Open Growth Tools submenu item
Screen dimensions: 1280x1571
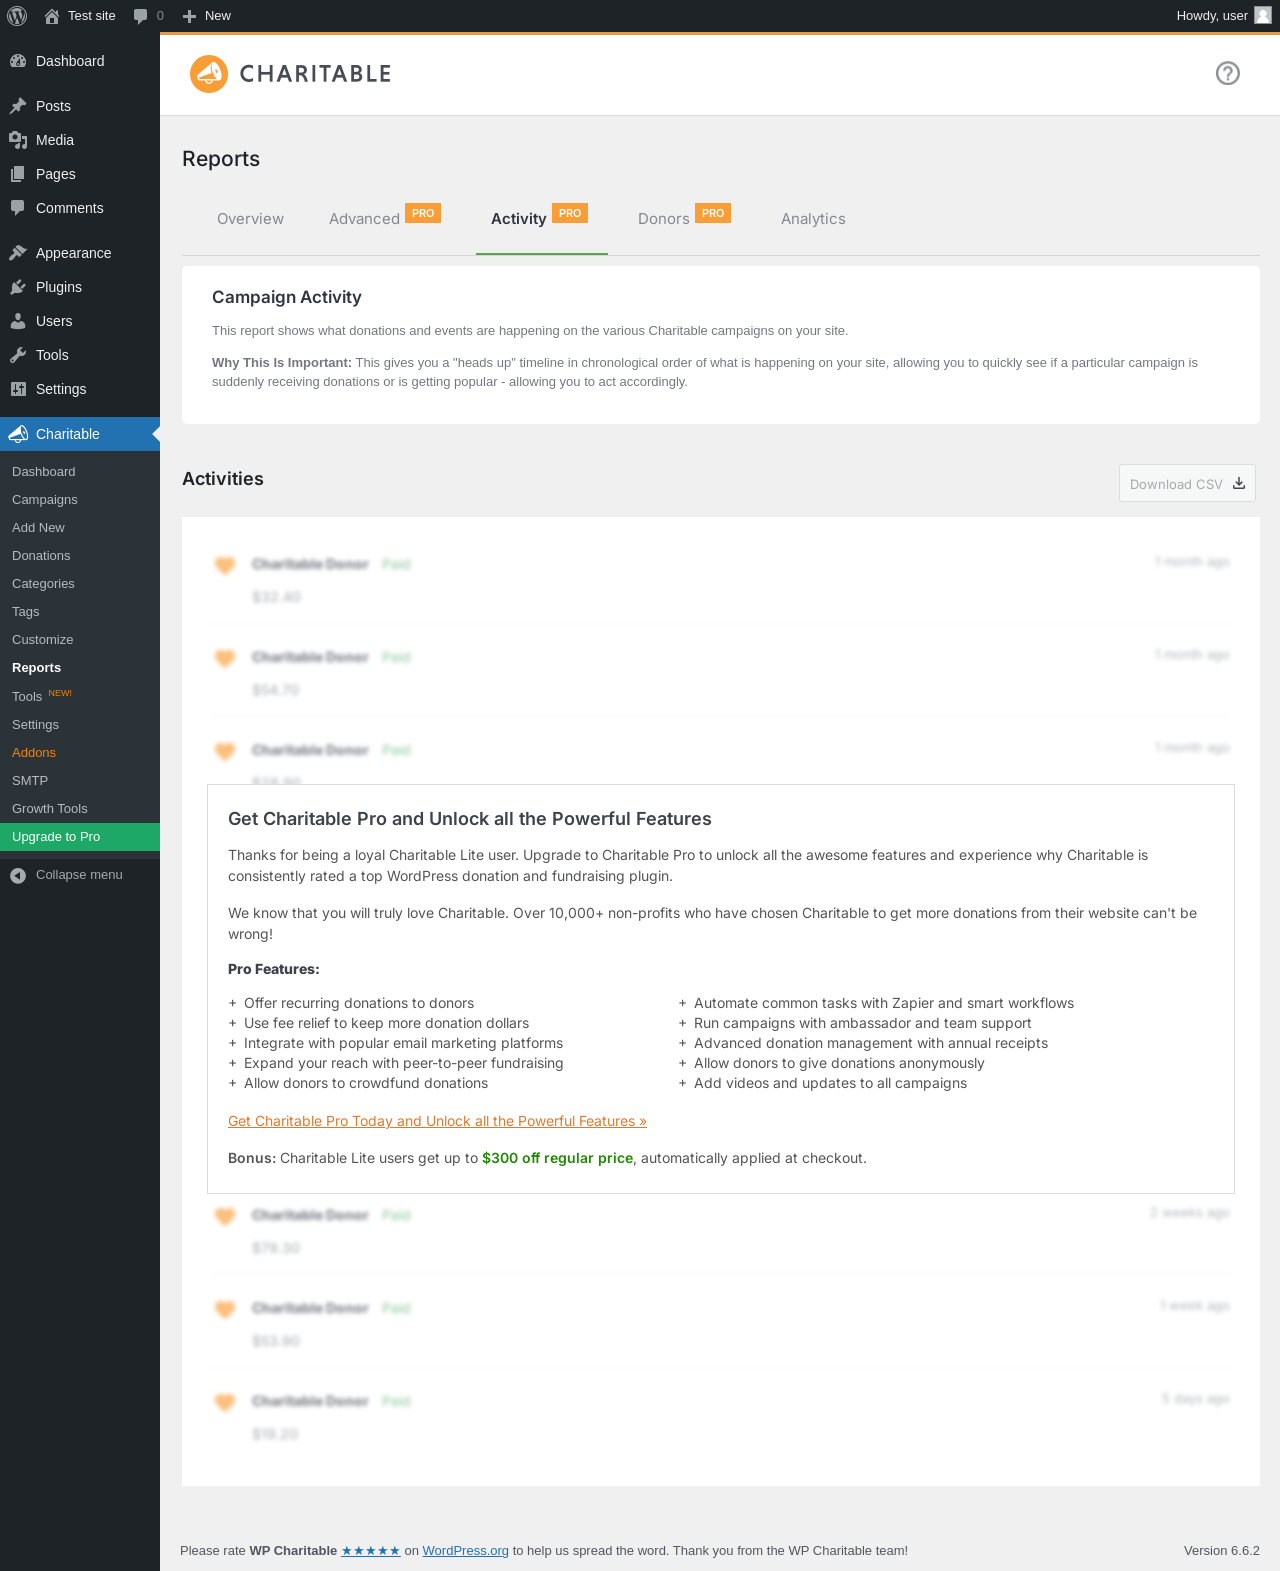click(x=80, y=809)
